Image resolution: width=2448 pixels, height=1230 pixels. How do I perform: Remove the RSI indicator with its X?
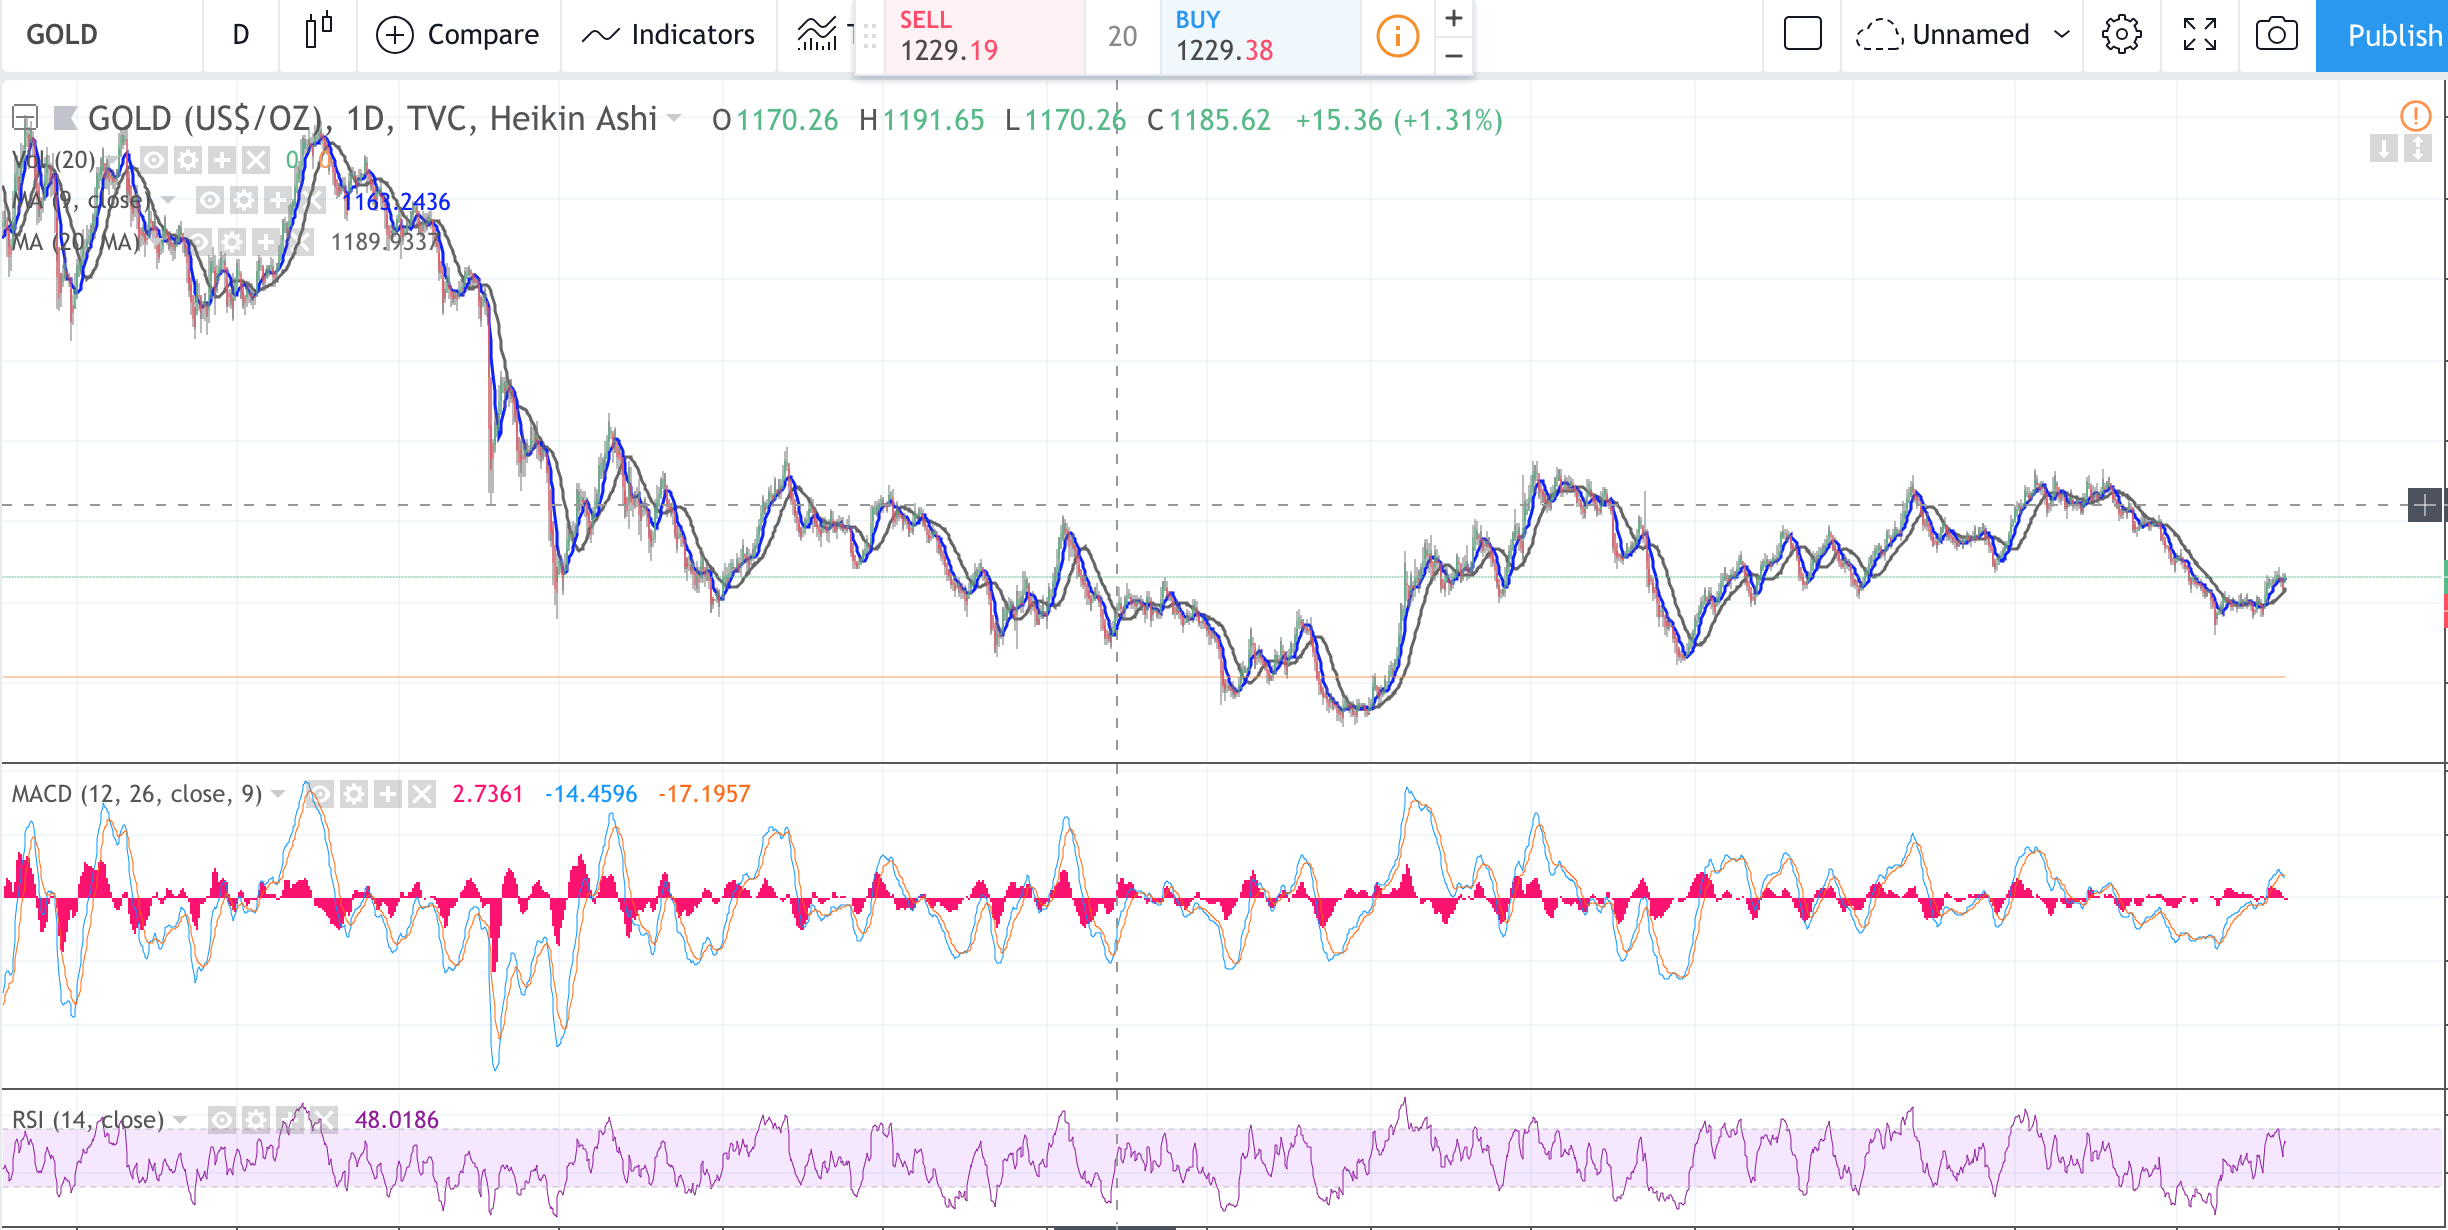(x=323, y=1119)
